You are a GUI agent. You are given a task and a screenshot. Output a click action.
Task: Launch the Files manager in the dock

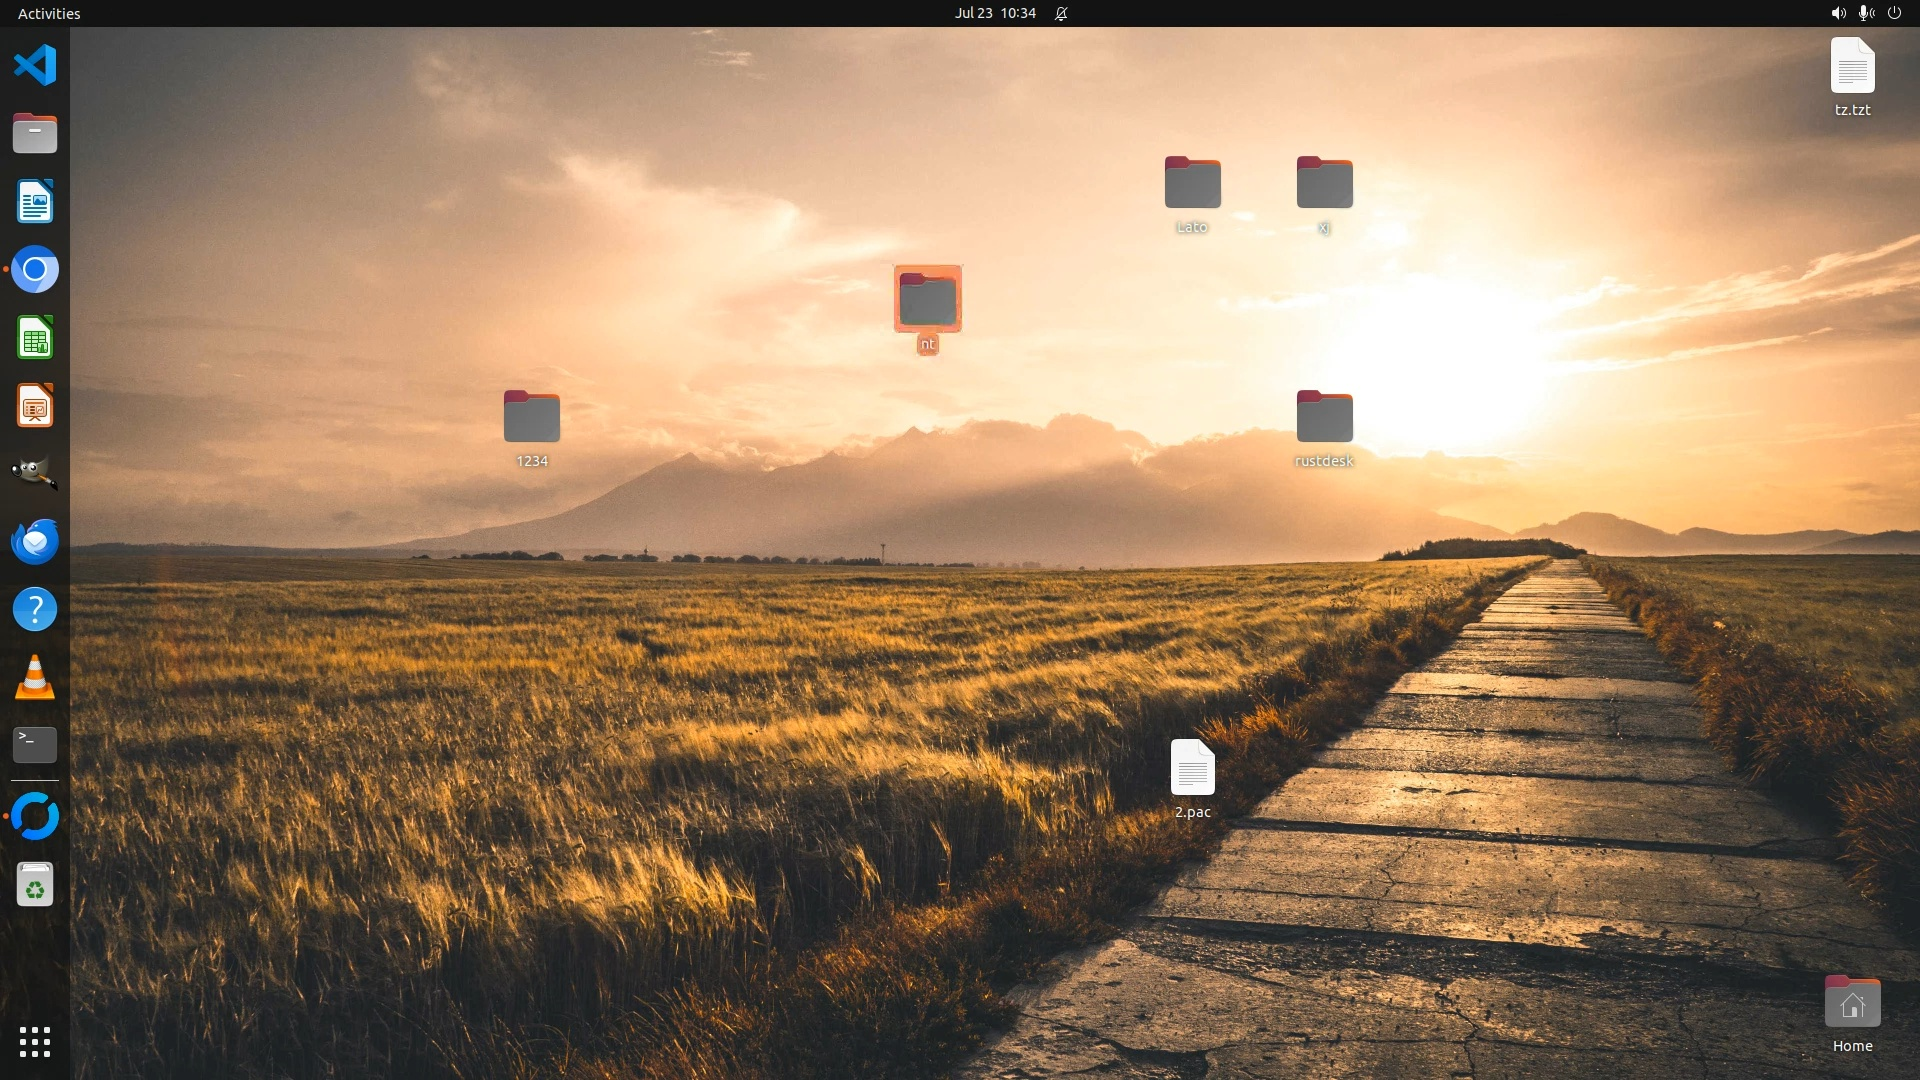(x=35, y=133)
